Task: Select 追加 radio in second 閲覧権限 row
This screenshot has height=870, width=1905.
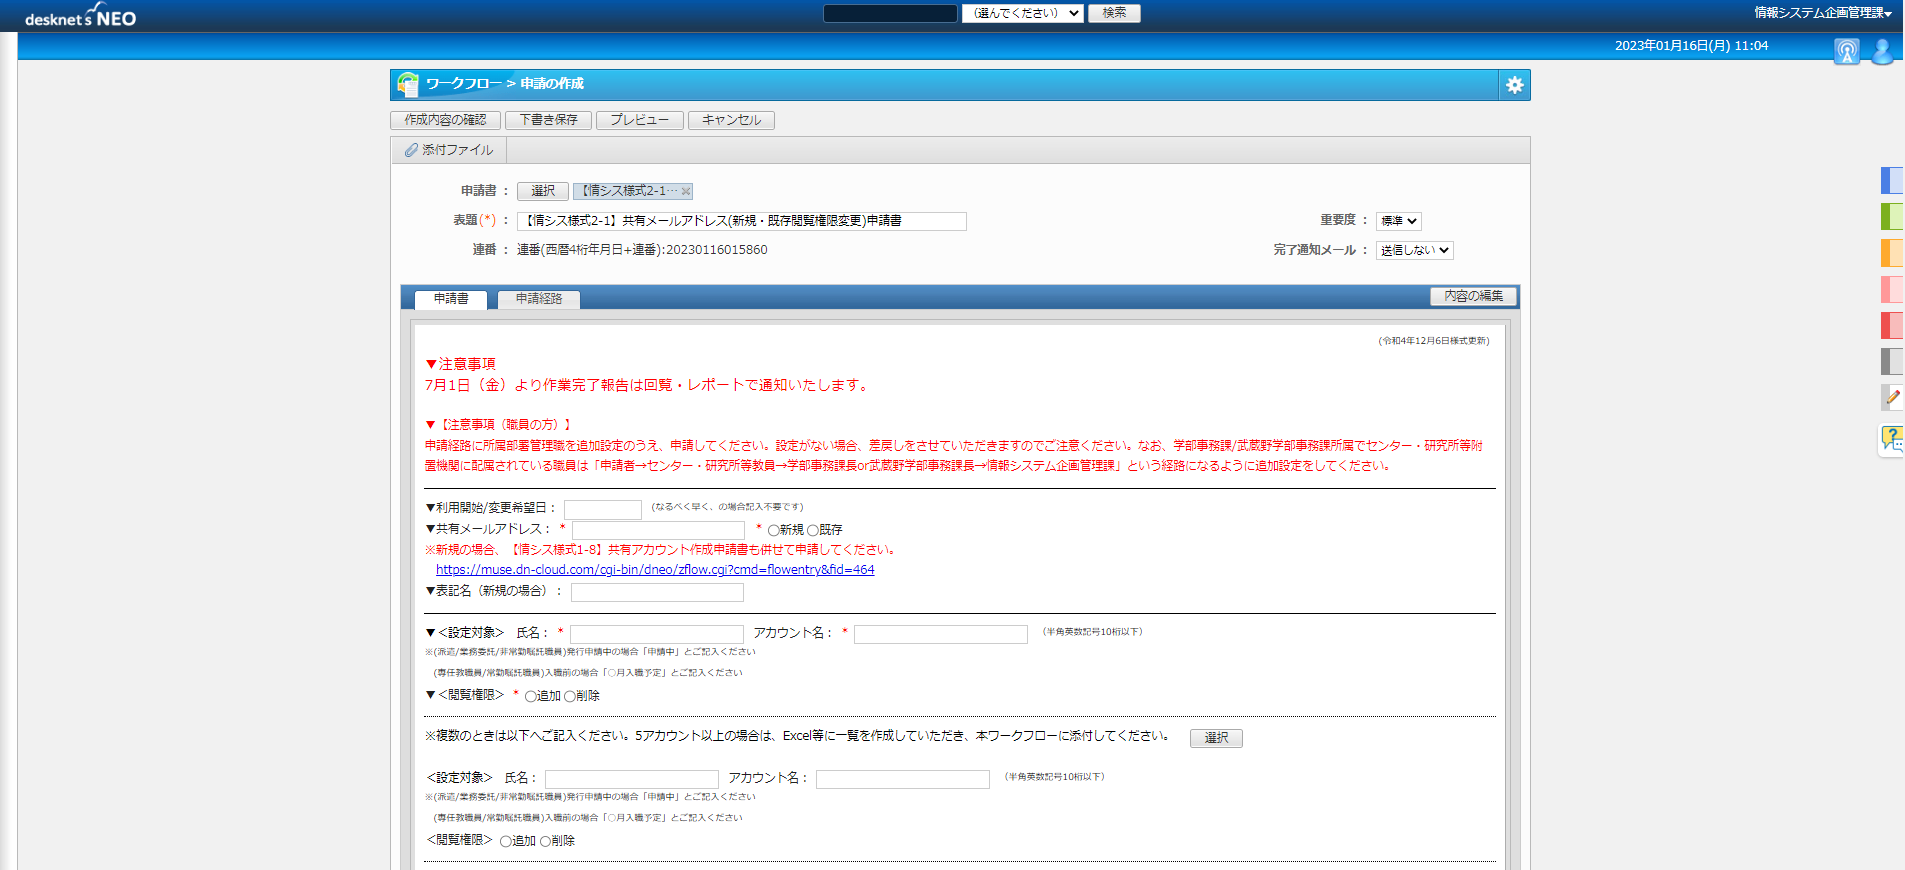Action: click(506, 841)
